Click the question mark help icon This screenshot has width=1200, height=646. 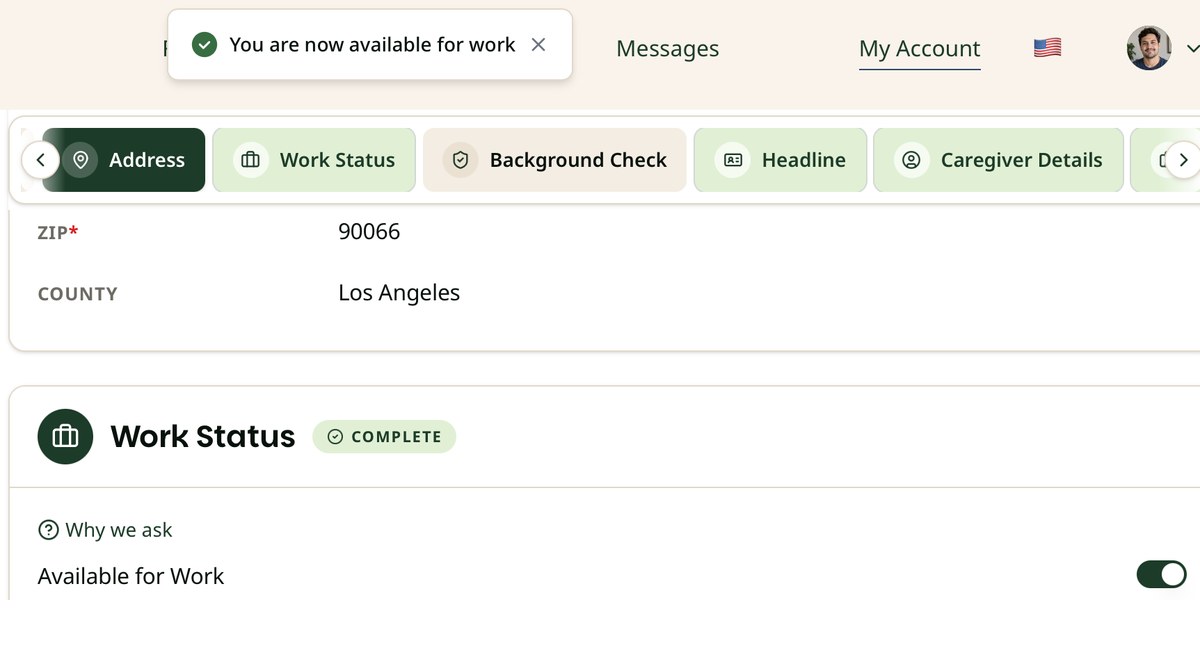[x=48, y=530]
